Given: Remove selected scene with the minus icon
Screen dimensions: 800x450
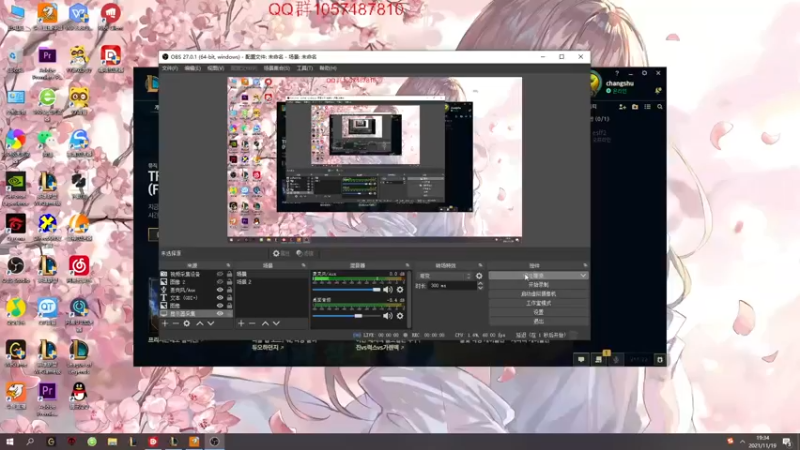Looking at the screenshot, I should click(x=252, y=323).
